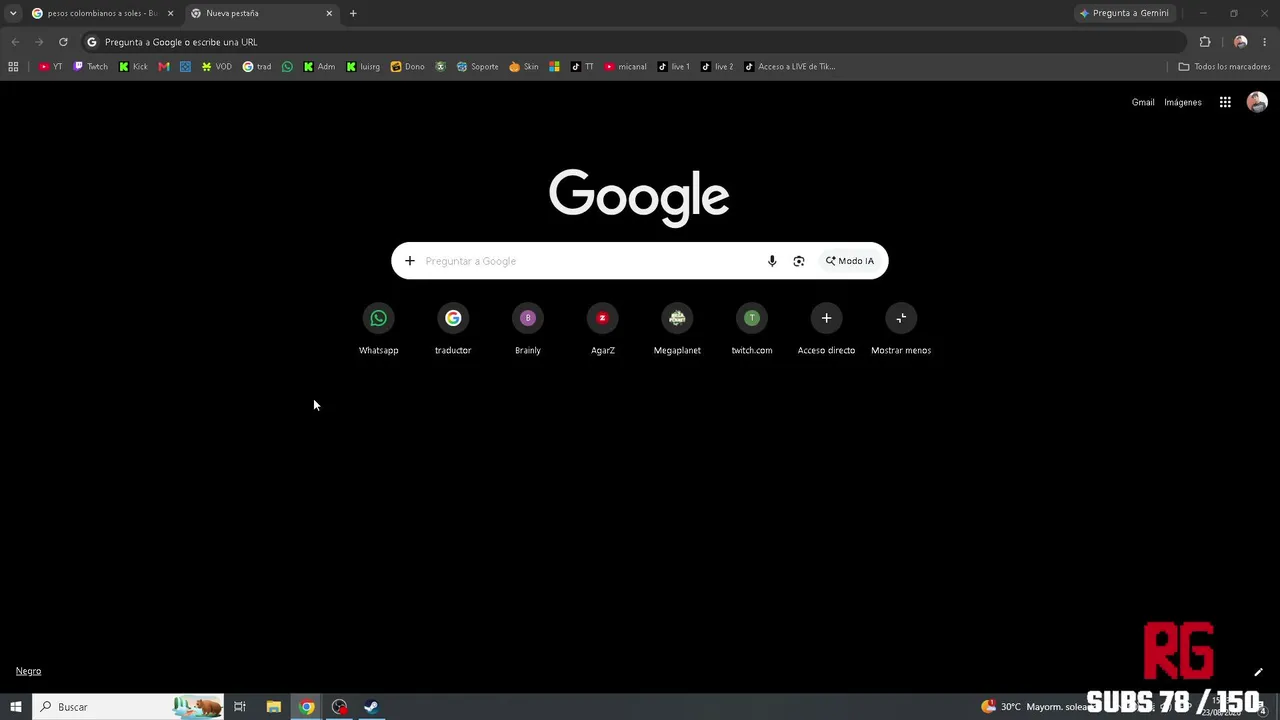The image size is (1280, 720).
Task: Open the Chrome profile avatar in toolbar
Action: coord(1241,42)
